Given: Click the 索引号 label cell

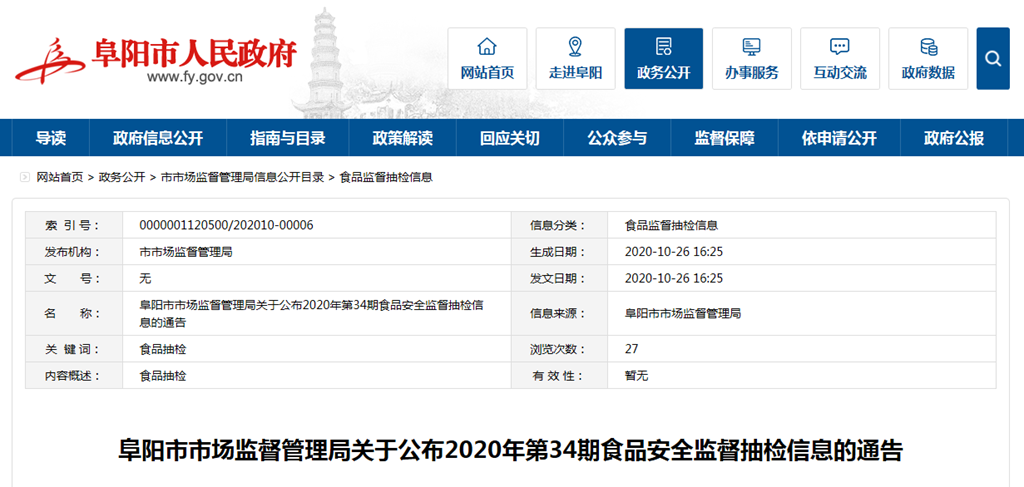Looking at the screenshot, I should pyautogui.click(x=74, y=225).
